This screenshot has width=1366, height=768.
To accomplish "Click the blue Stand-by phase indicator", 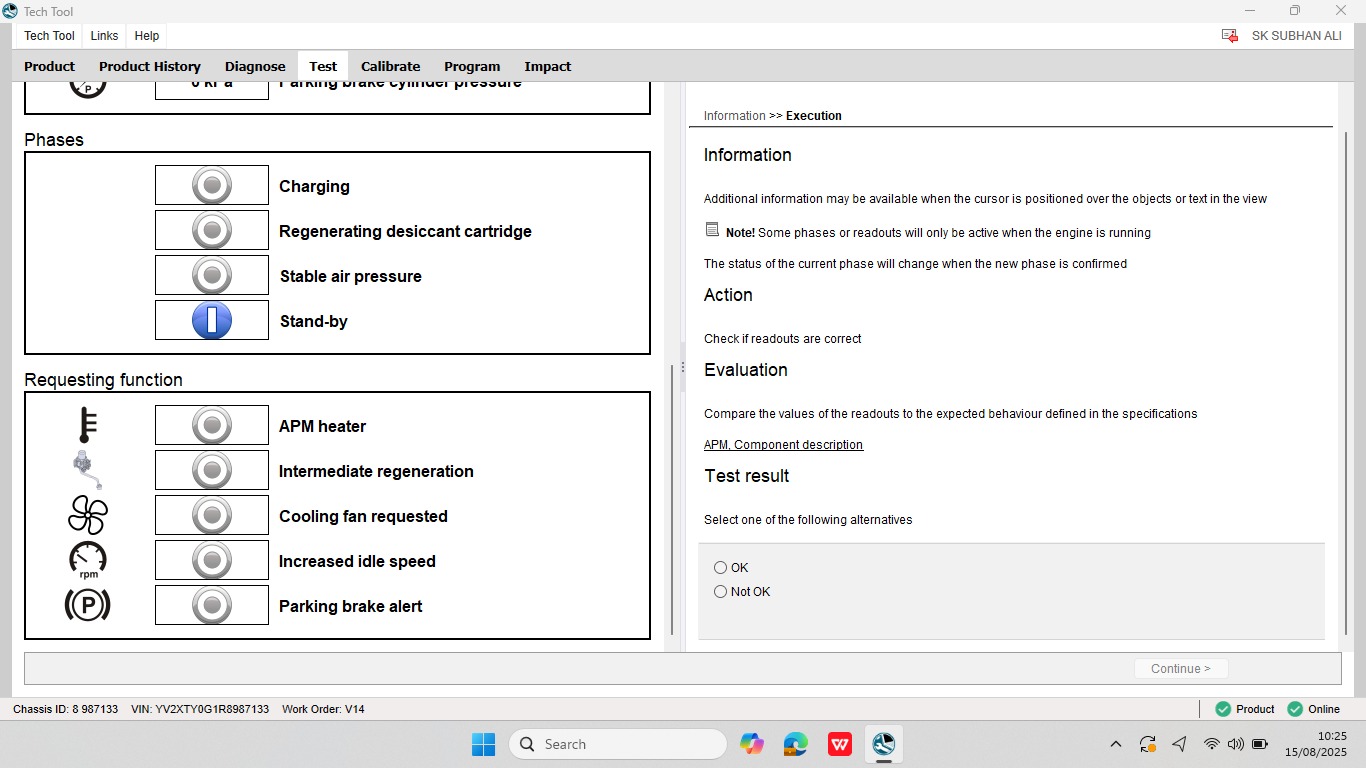I will pyautogui.click(x=212, y=321).
